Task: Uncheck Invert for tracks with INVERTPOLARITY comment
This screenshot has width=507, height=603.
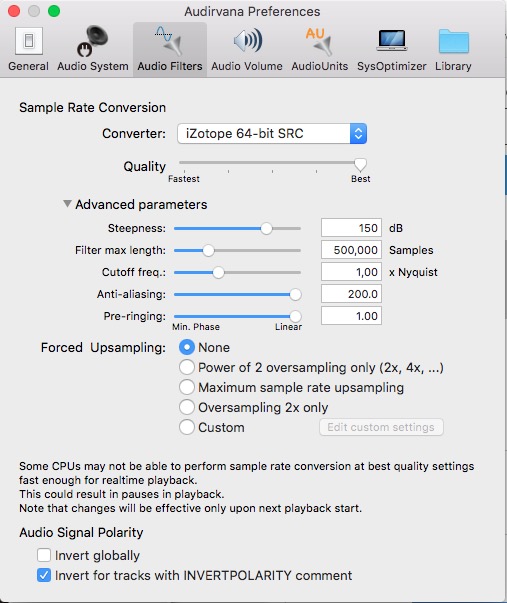Action: (44, 575)
